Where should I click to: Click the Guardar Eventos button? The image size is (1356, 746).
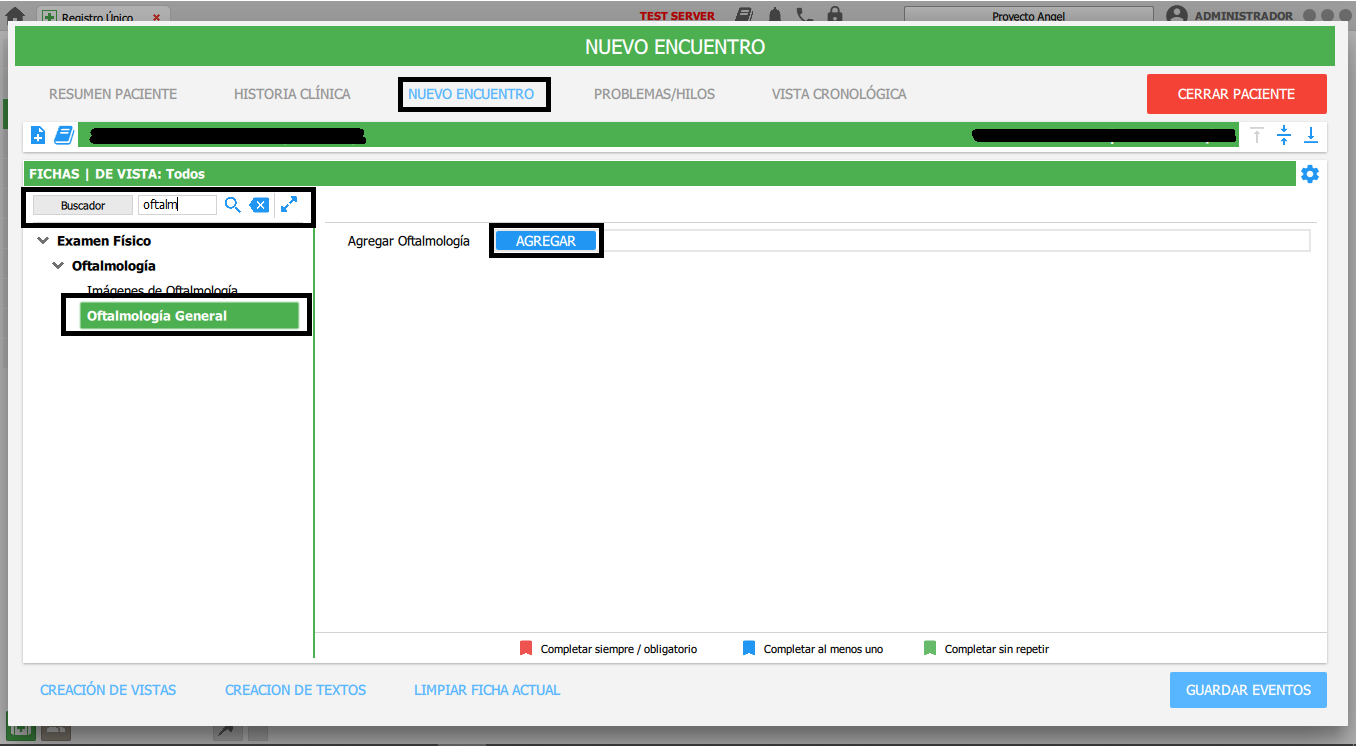[1248, 690]
